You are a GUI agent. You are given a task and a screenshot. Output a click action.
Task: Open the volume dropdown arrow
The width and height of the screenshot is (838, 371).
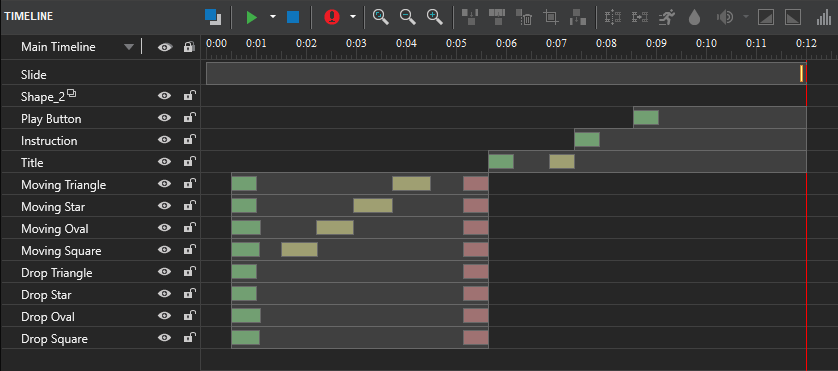[x=746, y=17]
